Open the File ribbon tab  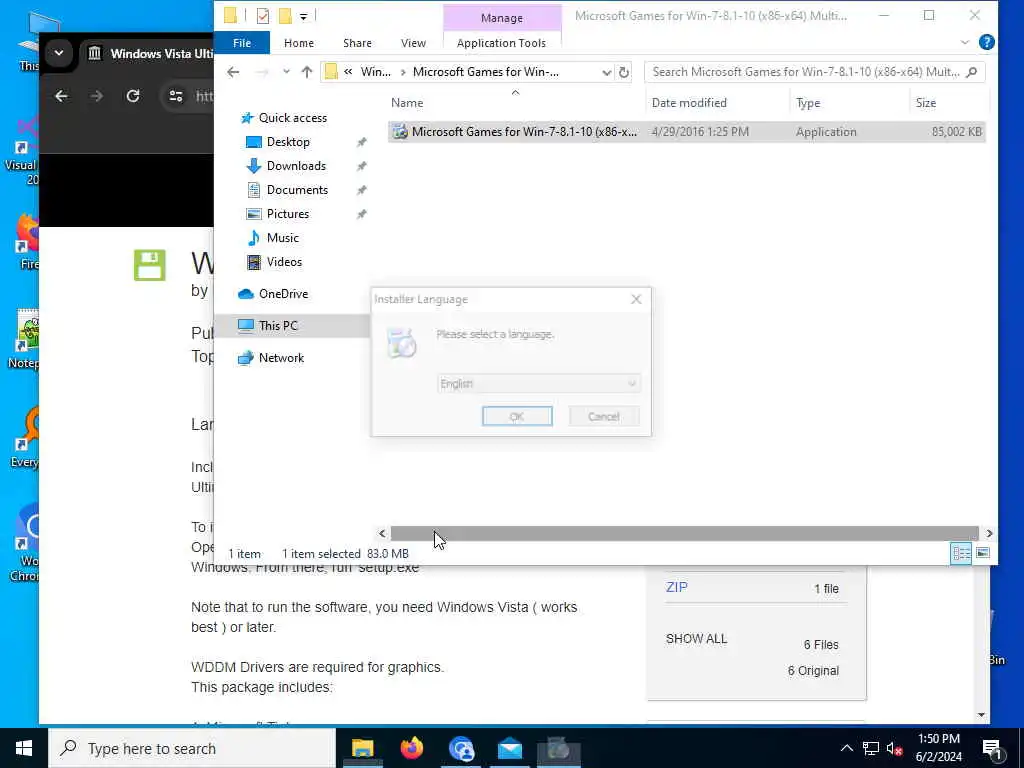[242, 43]
